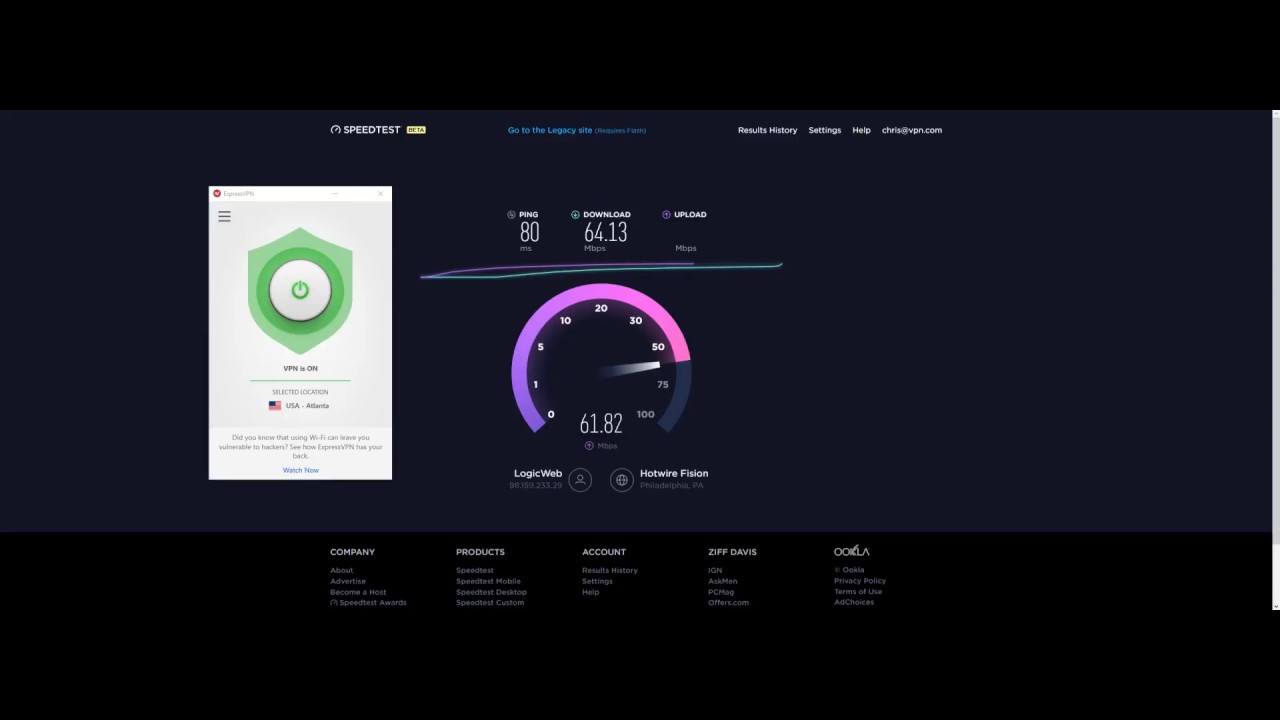
Task: Open Speedtest link under Products
Action: [475, 570]
